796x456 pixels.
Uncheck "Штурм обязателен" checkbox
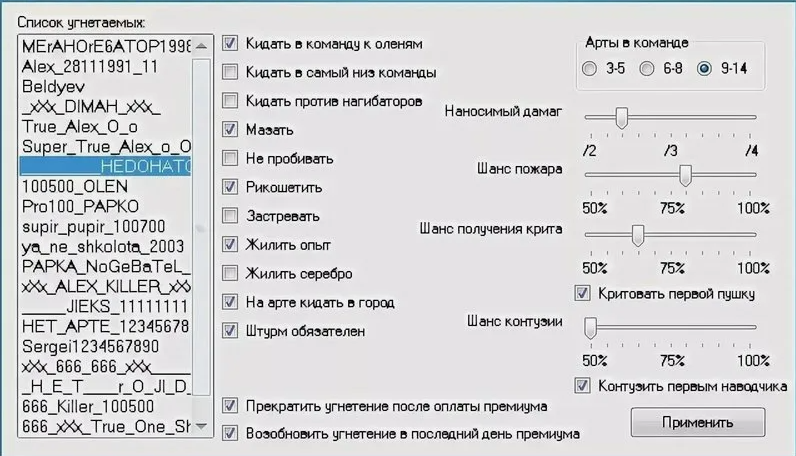point(230,331)
